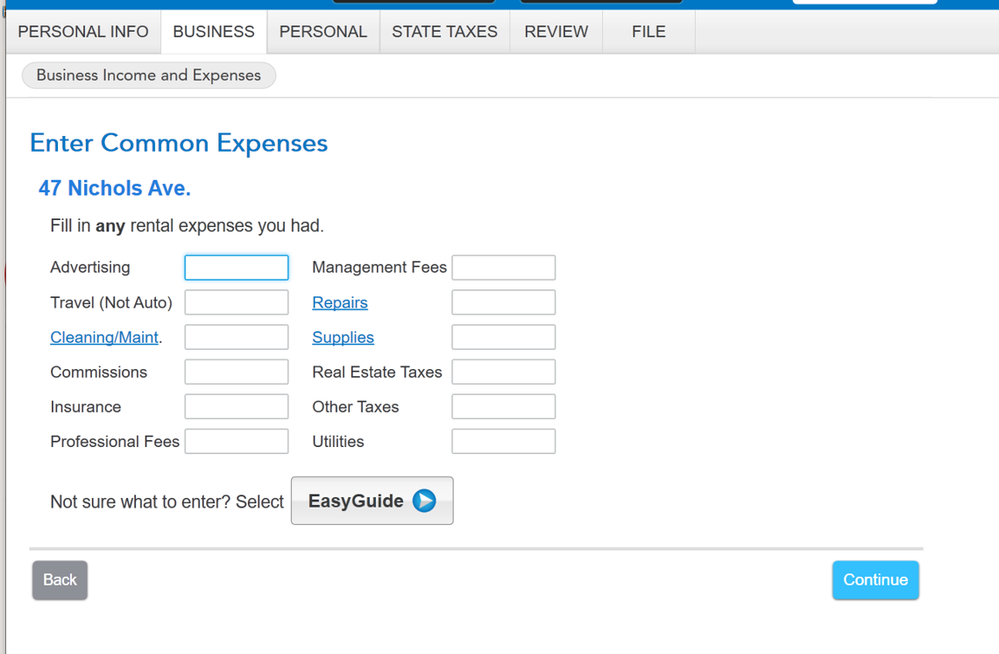Image resolution: width=999 pixels, height=654 pixels.
Task: Open the Cleaning/Maint. help link
Action: point(105,338)
